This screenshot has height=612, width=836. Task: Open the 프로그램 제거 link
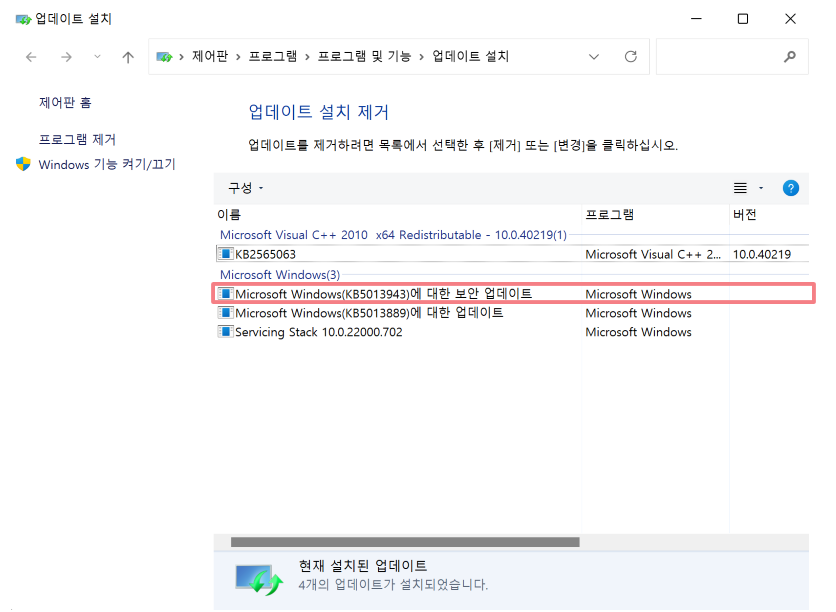click(77, 140)
